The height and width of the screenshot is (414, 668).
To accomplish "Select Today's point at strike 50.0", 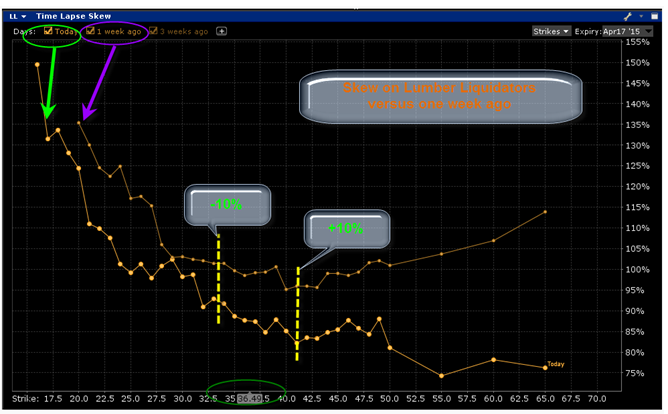I will pos(390,348).
